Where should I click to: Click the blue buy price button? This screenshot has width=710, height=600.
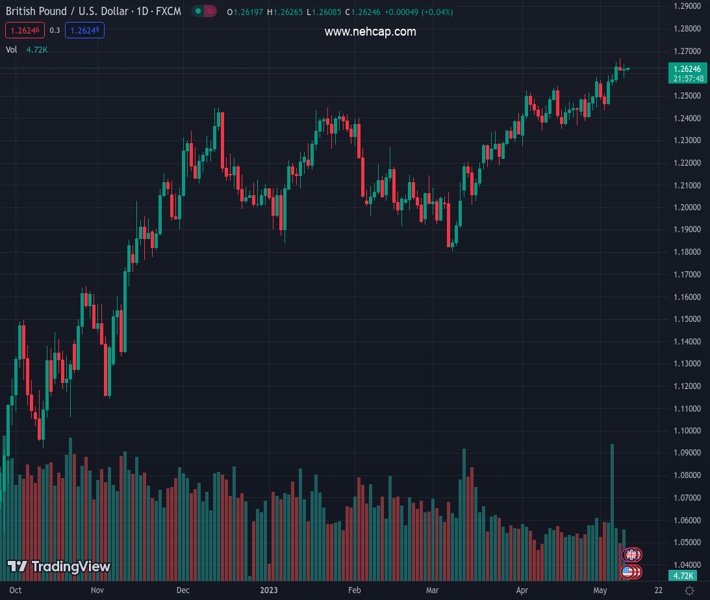click(x=85, y=31)
